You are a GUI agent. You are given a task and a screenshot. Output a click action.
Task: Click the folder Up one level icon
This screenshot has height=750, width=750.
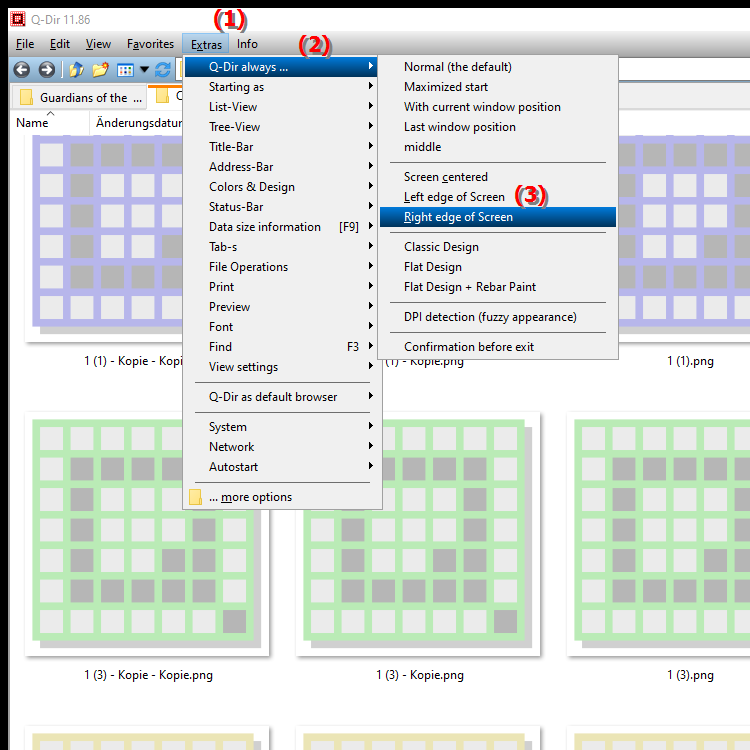(76, 70)
